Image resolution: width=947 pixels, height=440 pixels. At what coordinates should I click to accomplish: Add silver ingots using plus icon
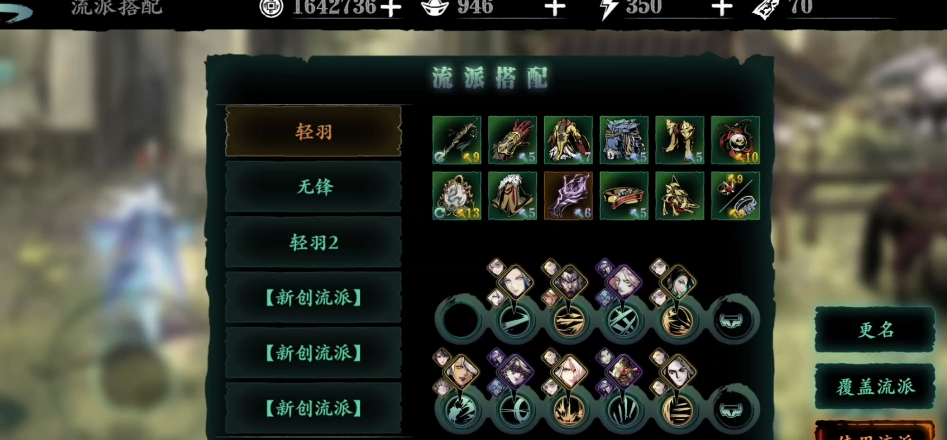coord(555,8)
